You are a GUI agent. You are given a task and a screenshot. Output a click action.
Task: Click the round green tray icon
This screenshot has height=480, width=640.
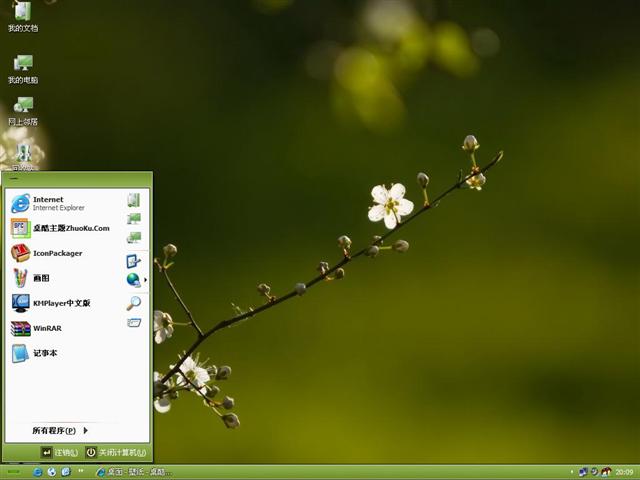[x=595, y=472]
